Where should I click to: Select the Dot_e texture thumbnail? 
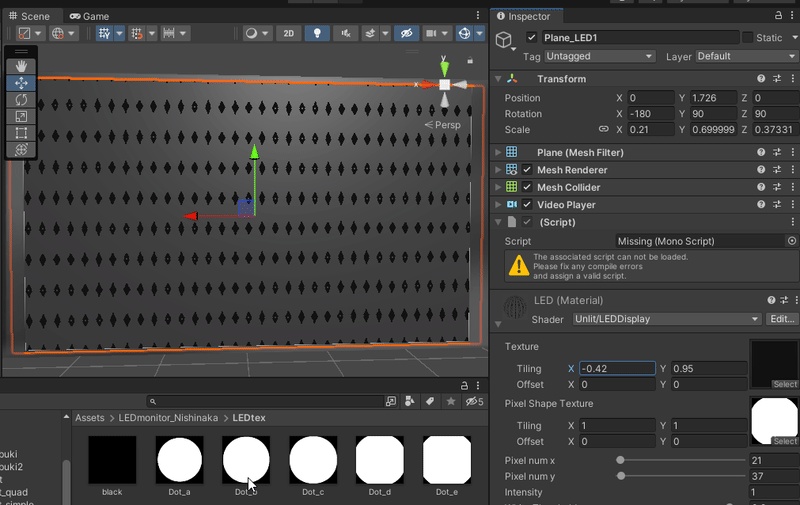(447, 460)
